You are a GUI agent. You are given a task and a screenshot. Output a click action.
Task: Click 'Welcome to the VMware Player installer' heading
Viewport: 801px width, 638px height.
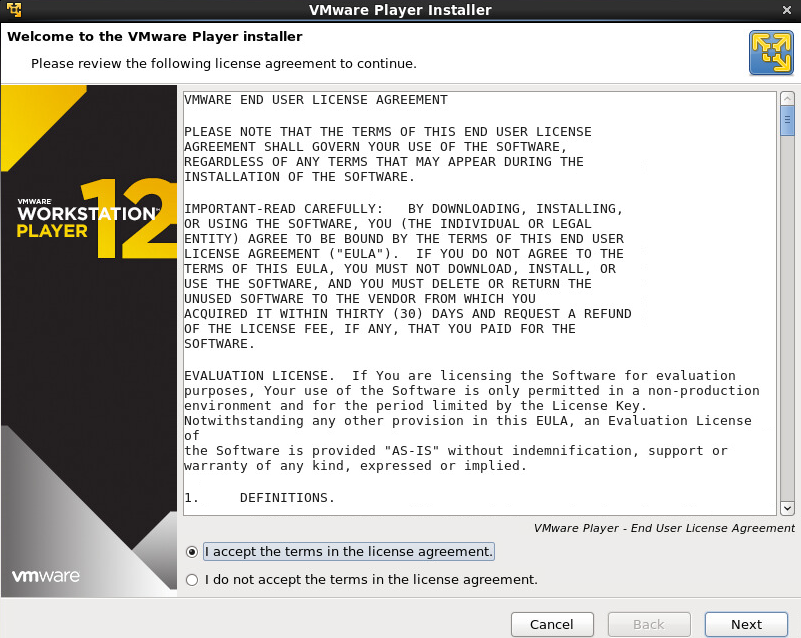point(155,37)
